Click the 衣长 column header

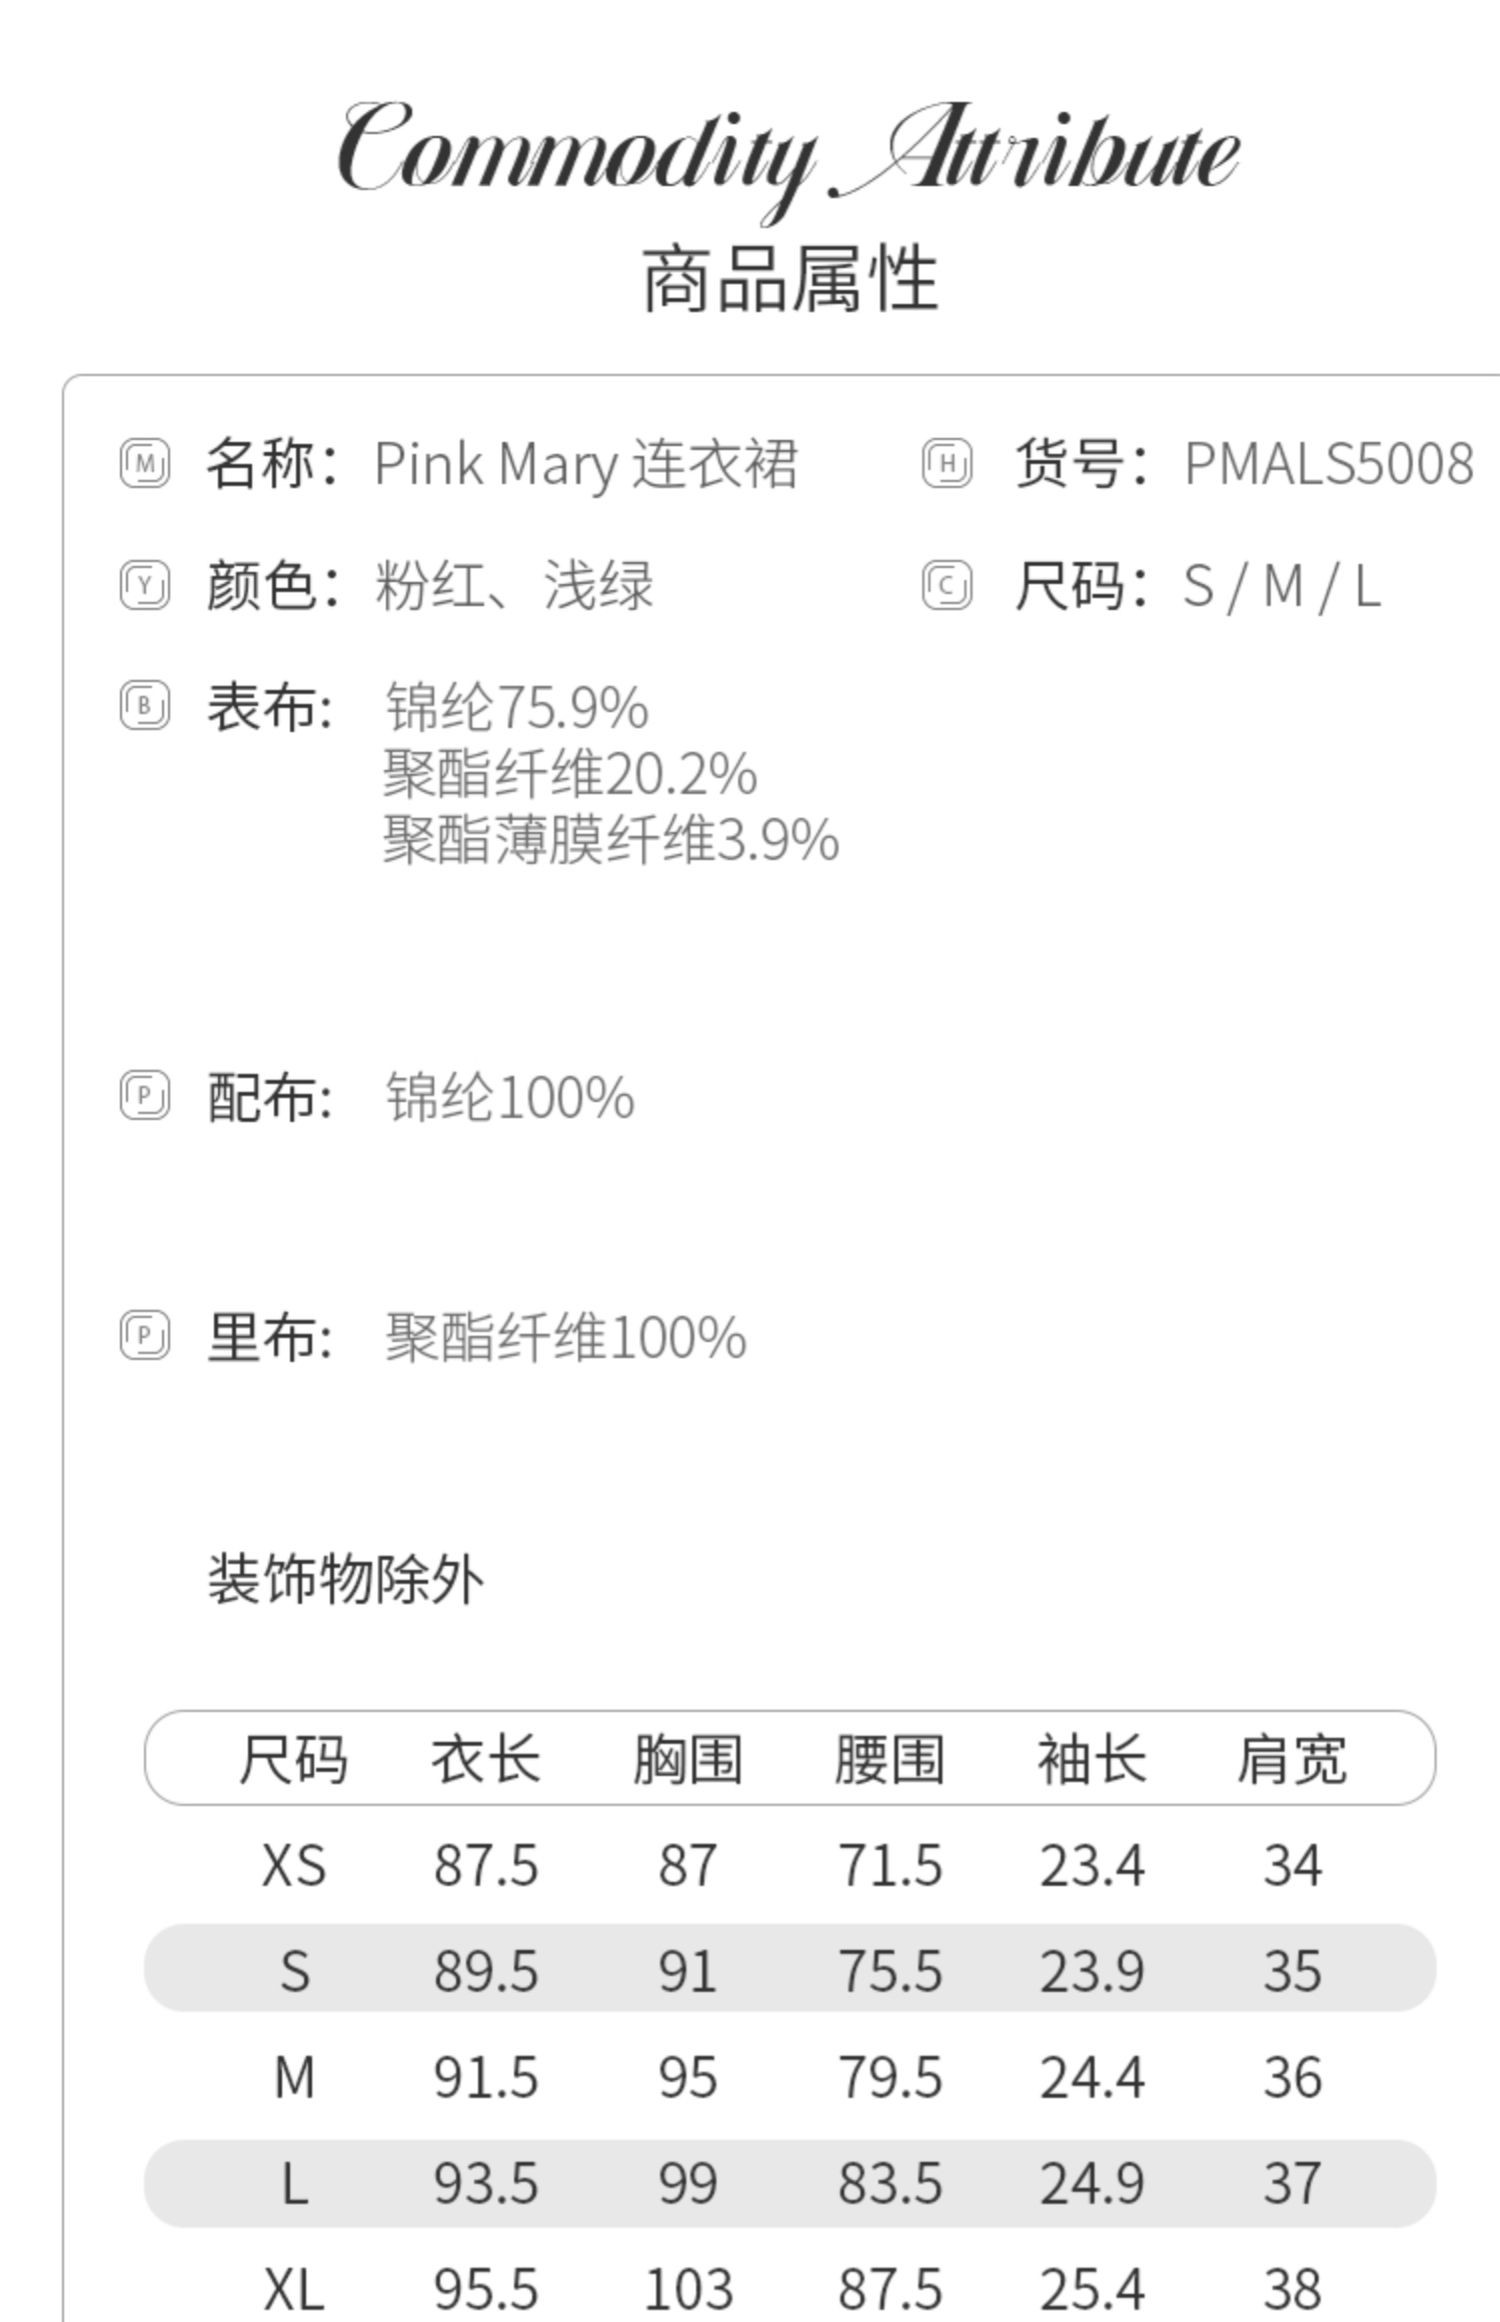486,1760
